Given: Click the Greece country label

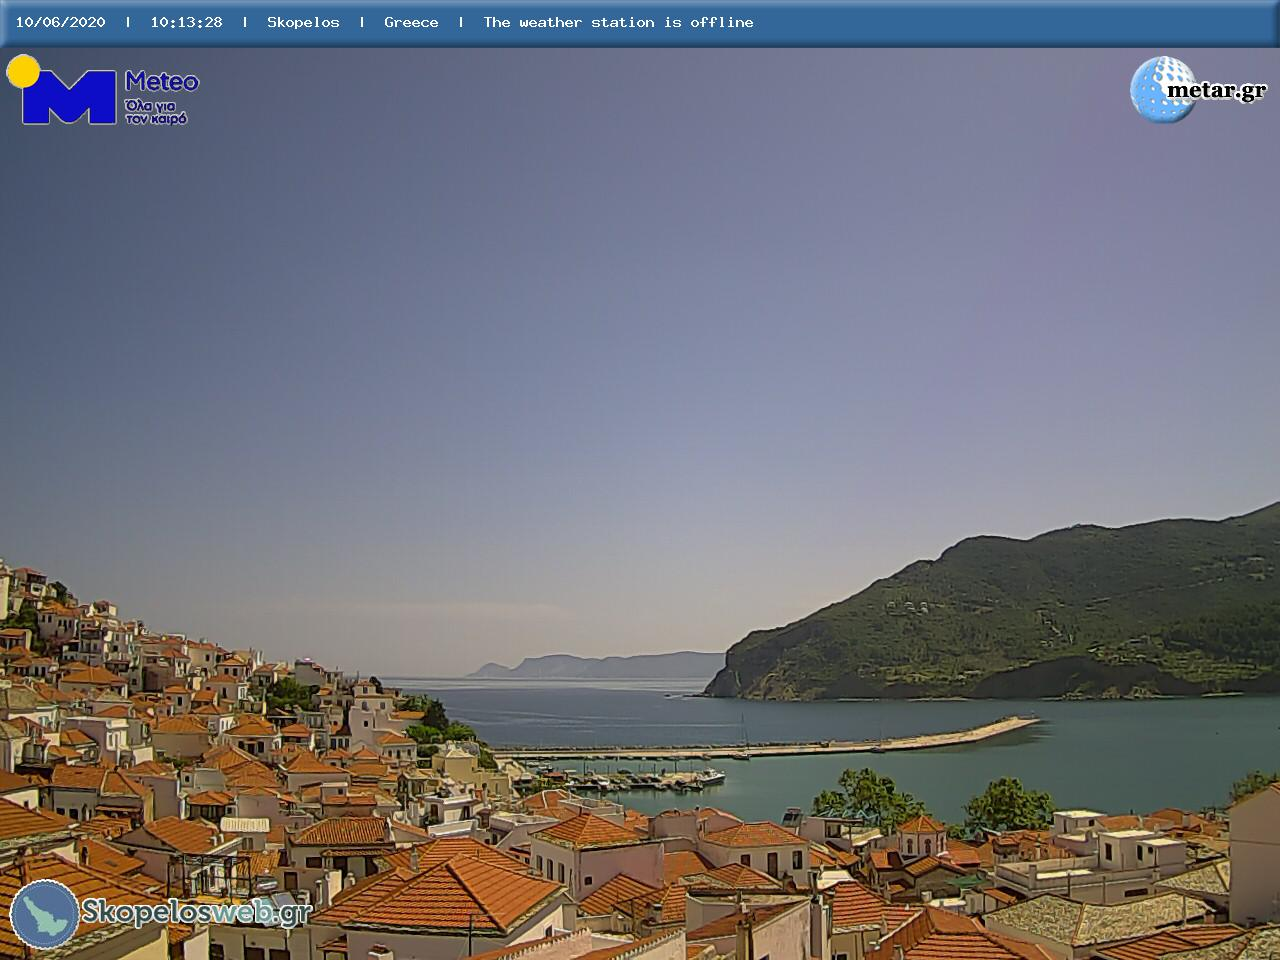Looking at the screenshot, I should tap(411, 22).
